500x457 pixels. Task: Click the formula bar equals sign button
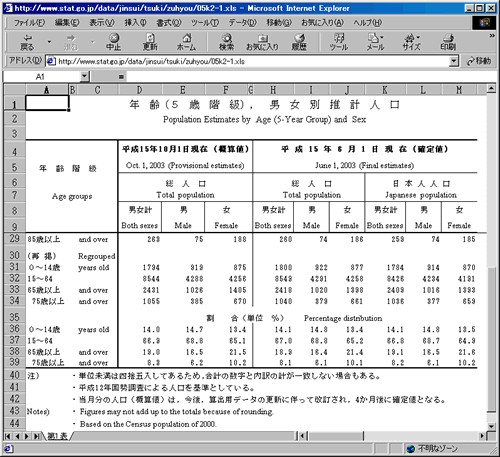tap(121, 77)
